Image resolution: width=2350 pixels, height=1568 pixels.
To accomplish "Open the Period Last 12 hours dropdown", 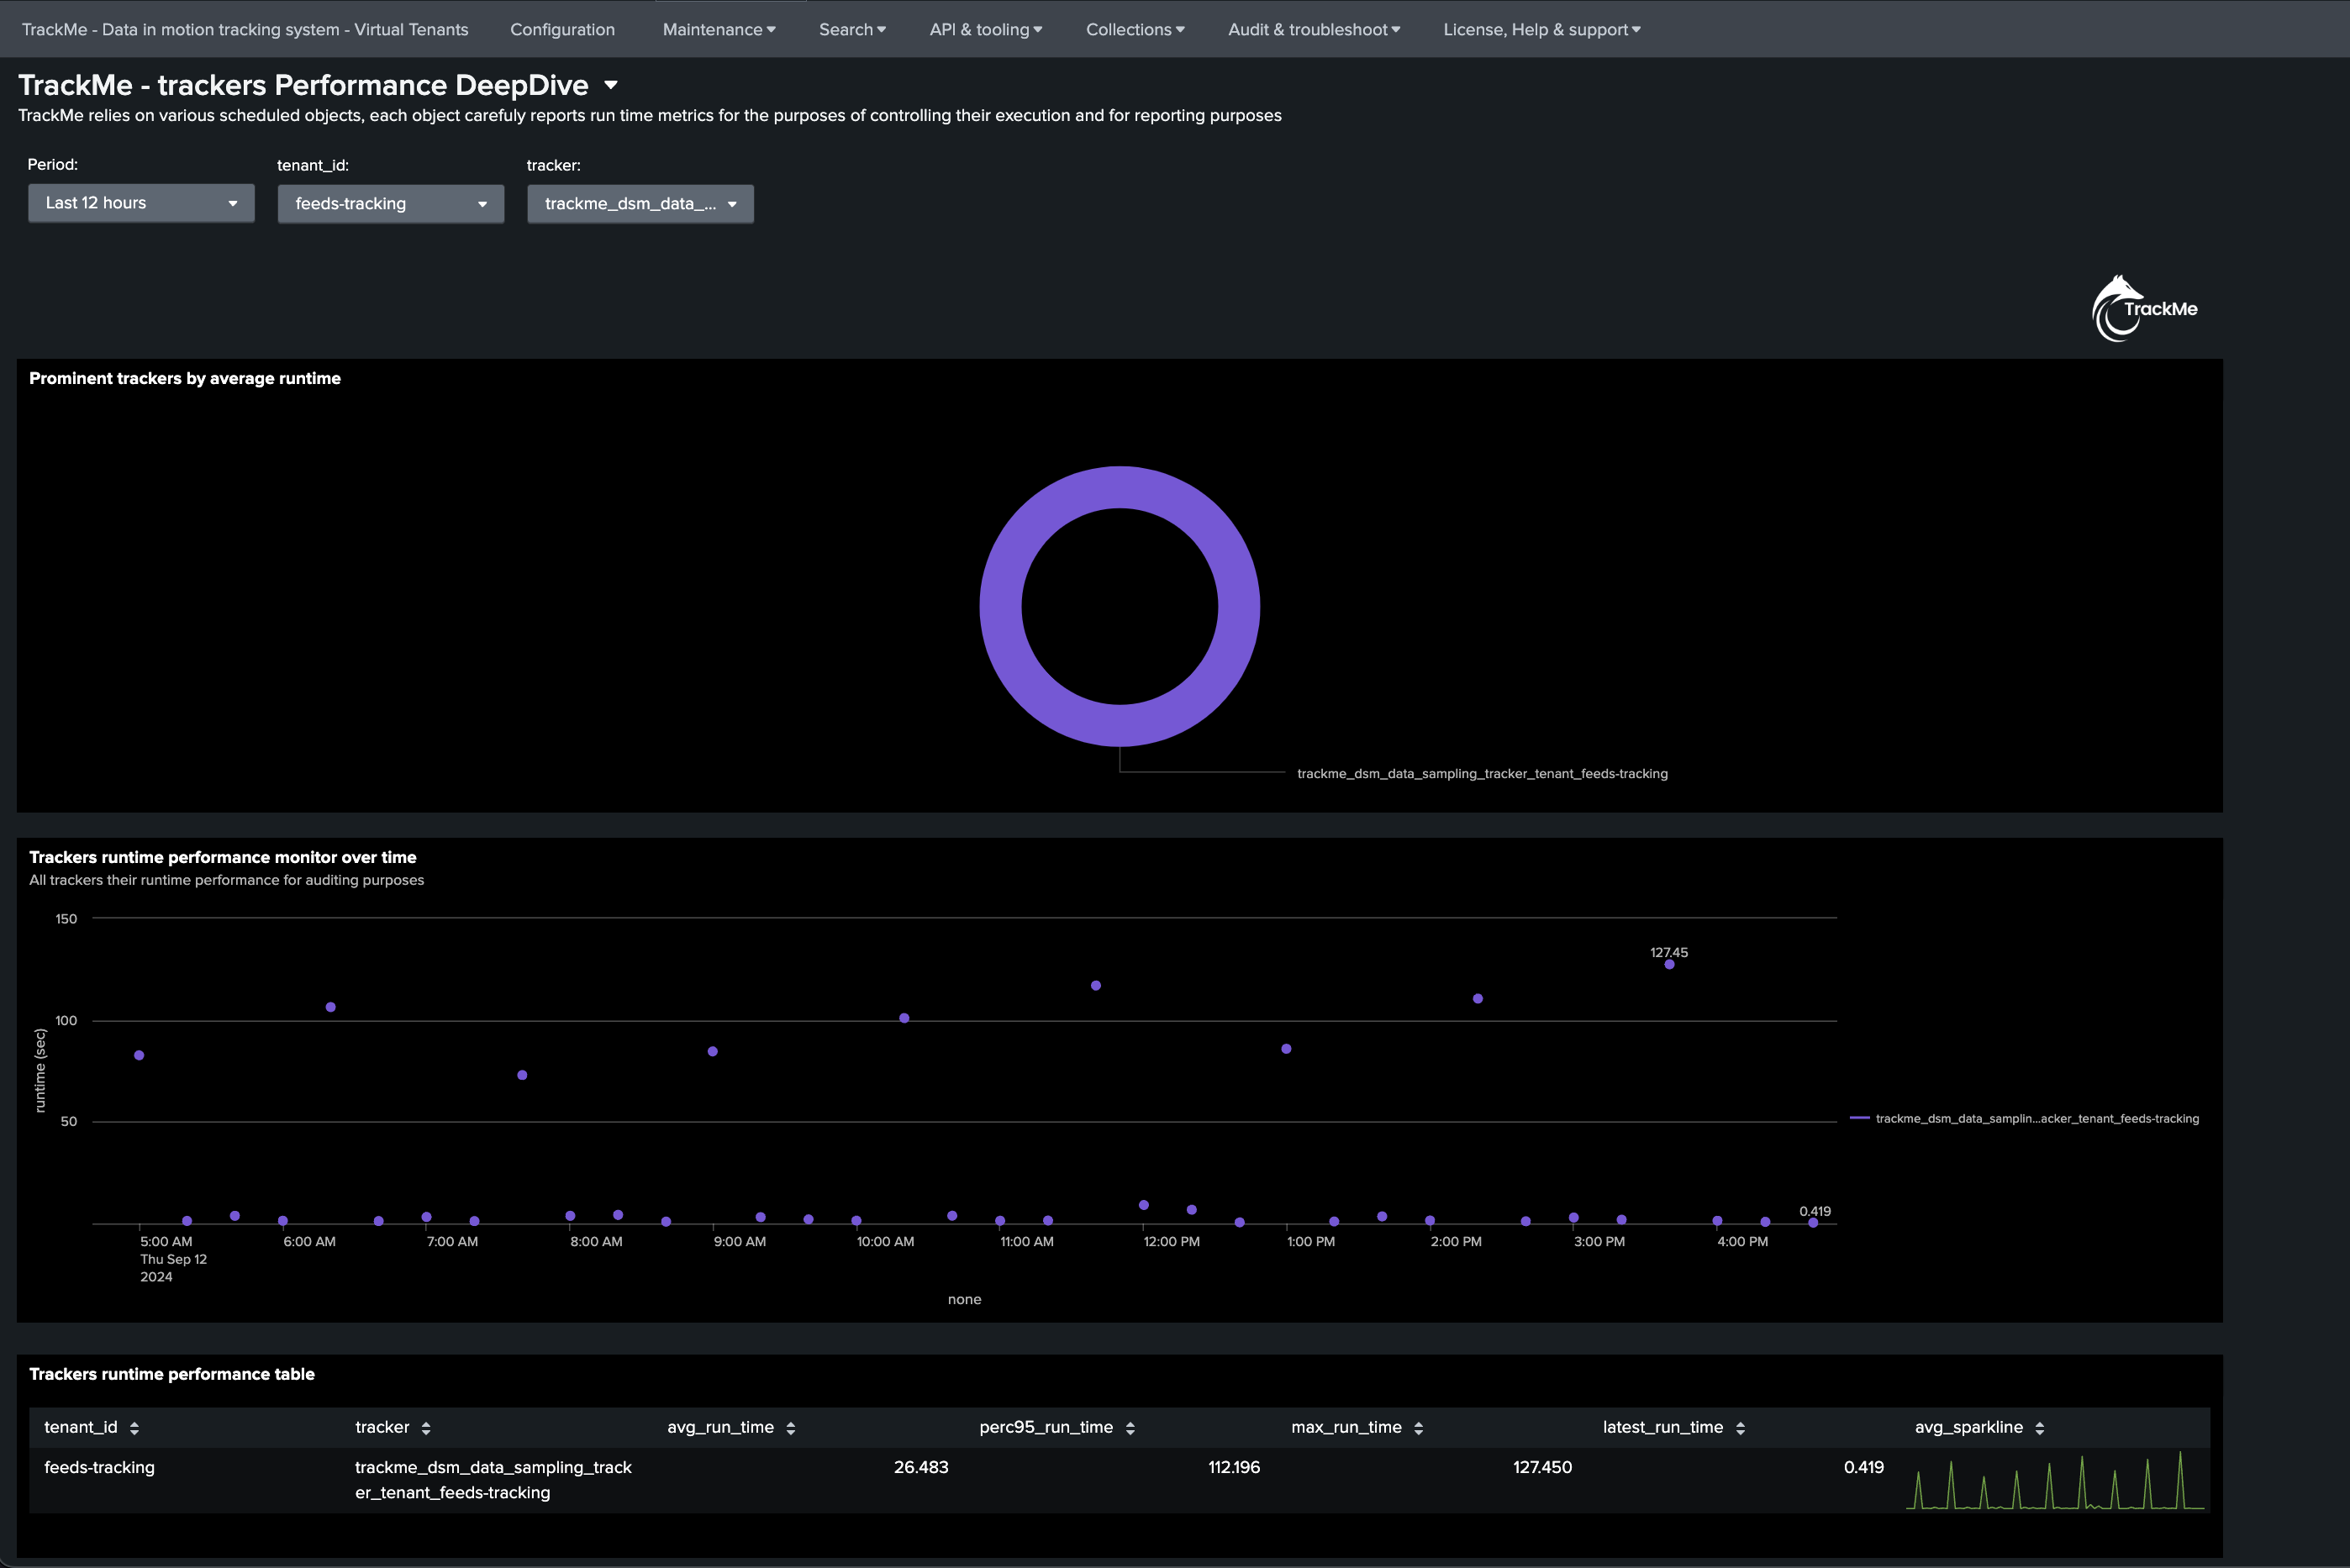I will 141,203.
